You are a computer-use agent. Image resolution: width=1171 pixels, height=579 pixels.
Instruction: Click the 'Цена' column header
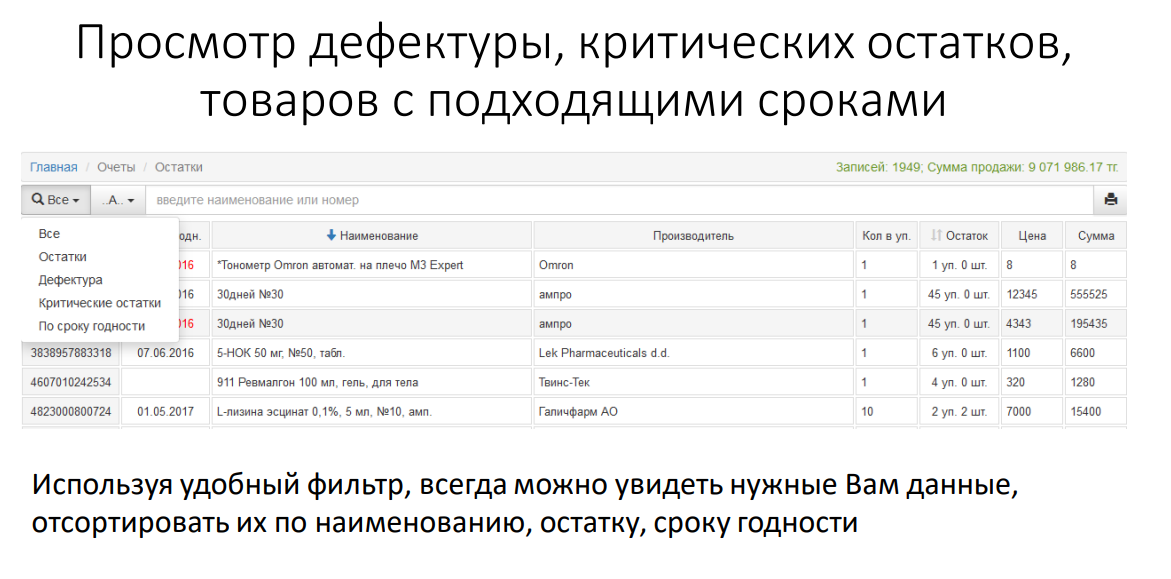(1032, 236)
